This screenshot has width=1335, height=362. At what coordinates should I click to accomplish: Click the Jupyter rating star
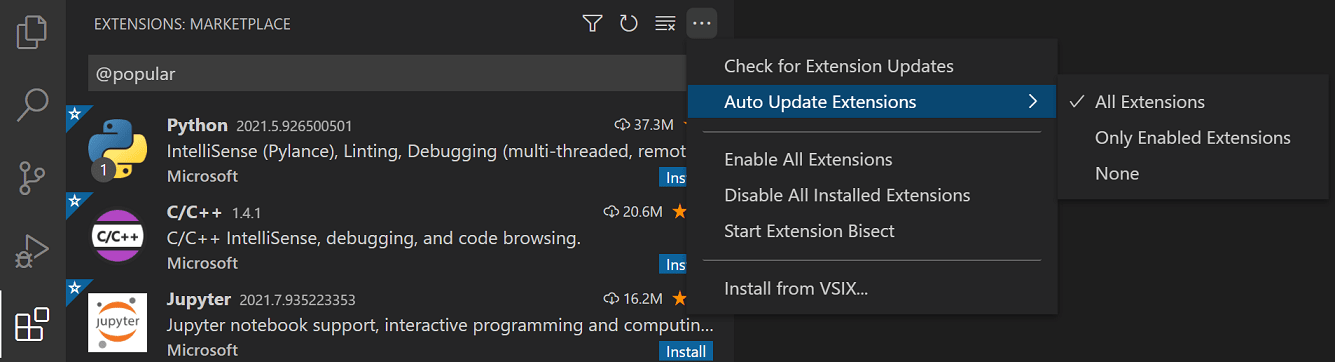(x=679, y=299)
